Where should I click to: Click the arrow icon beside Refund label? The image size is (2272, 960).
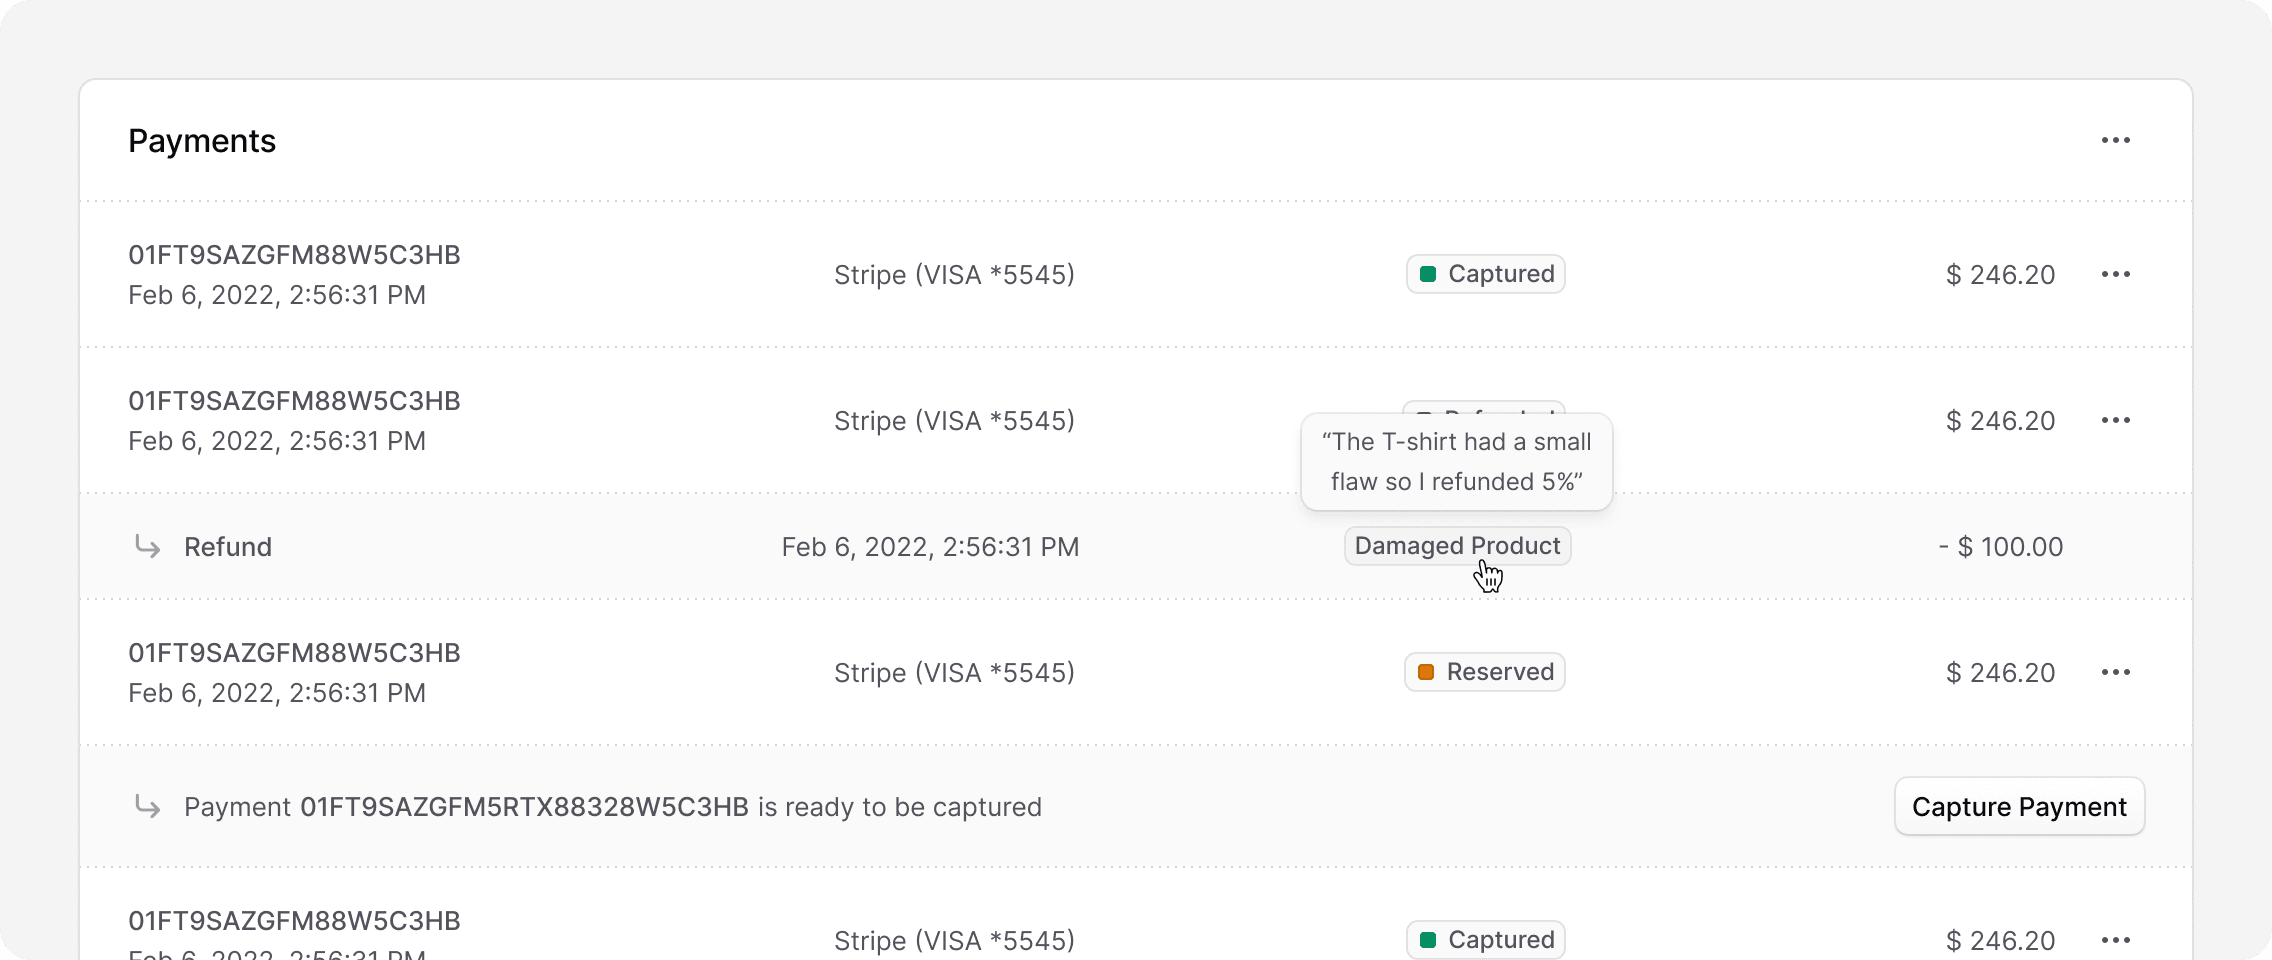(x=148, y=546)
